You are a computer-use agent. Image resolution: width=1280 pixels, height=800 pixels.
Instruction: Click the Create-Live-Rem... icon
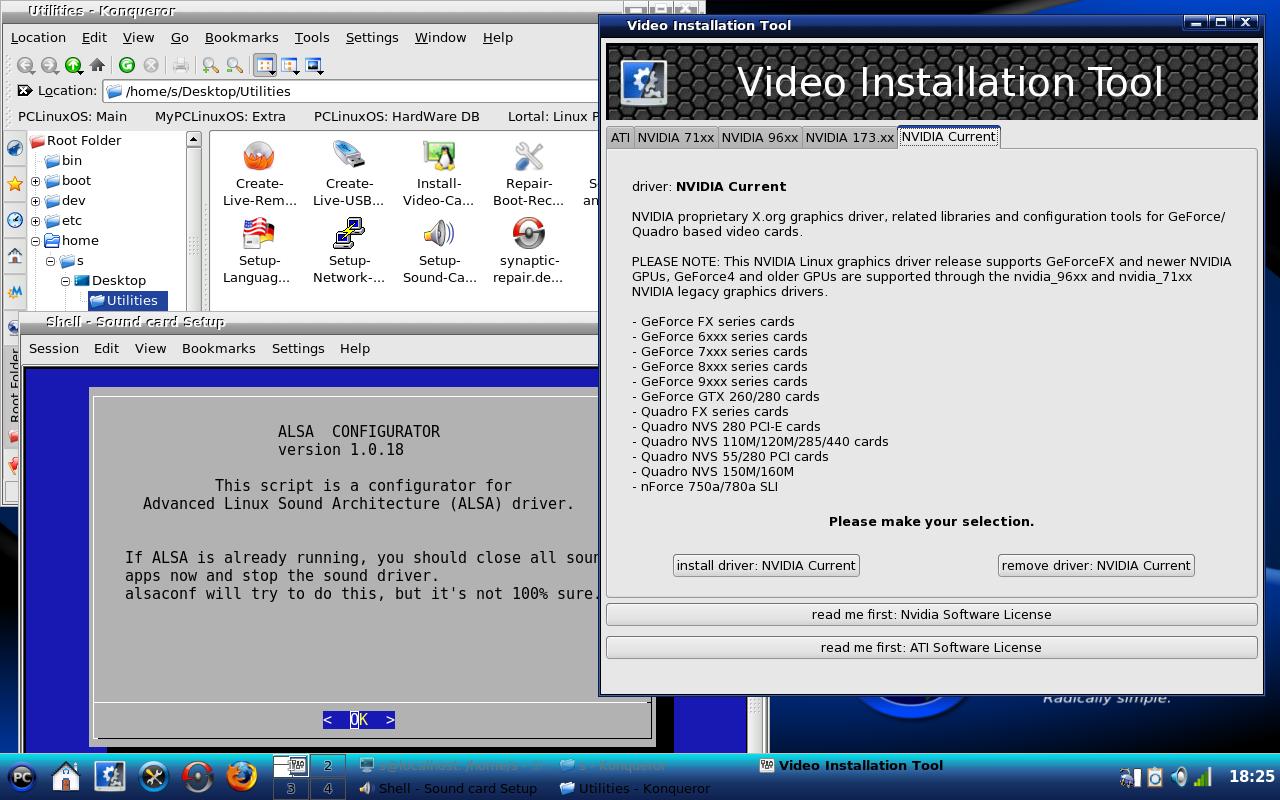click(x=259, y=172)
